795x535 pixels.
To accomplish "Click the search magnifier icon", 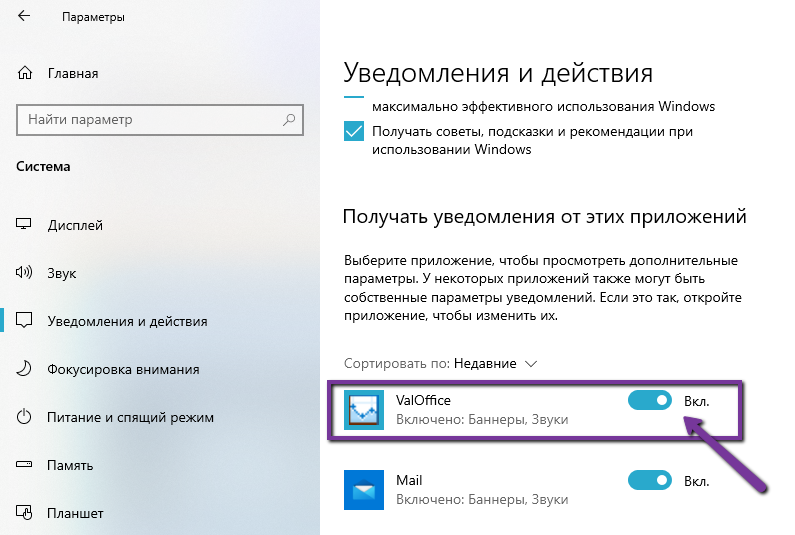I will [x=289, y=120].
